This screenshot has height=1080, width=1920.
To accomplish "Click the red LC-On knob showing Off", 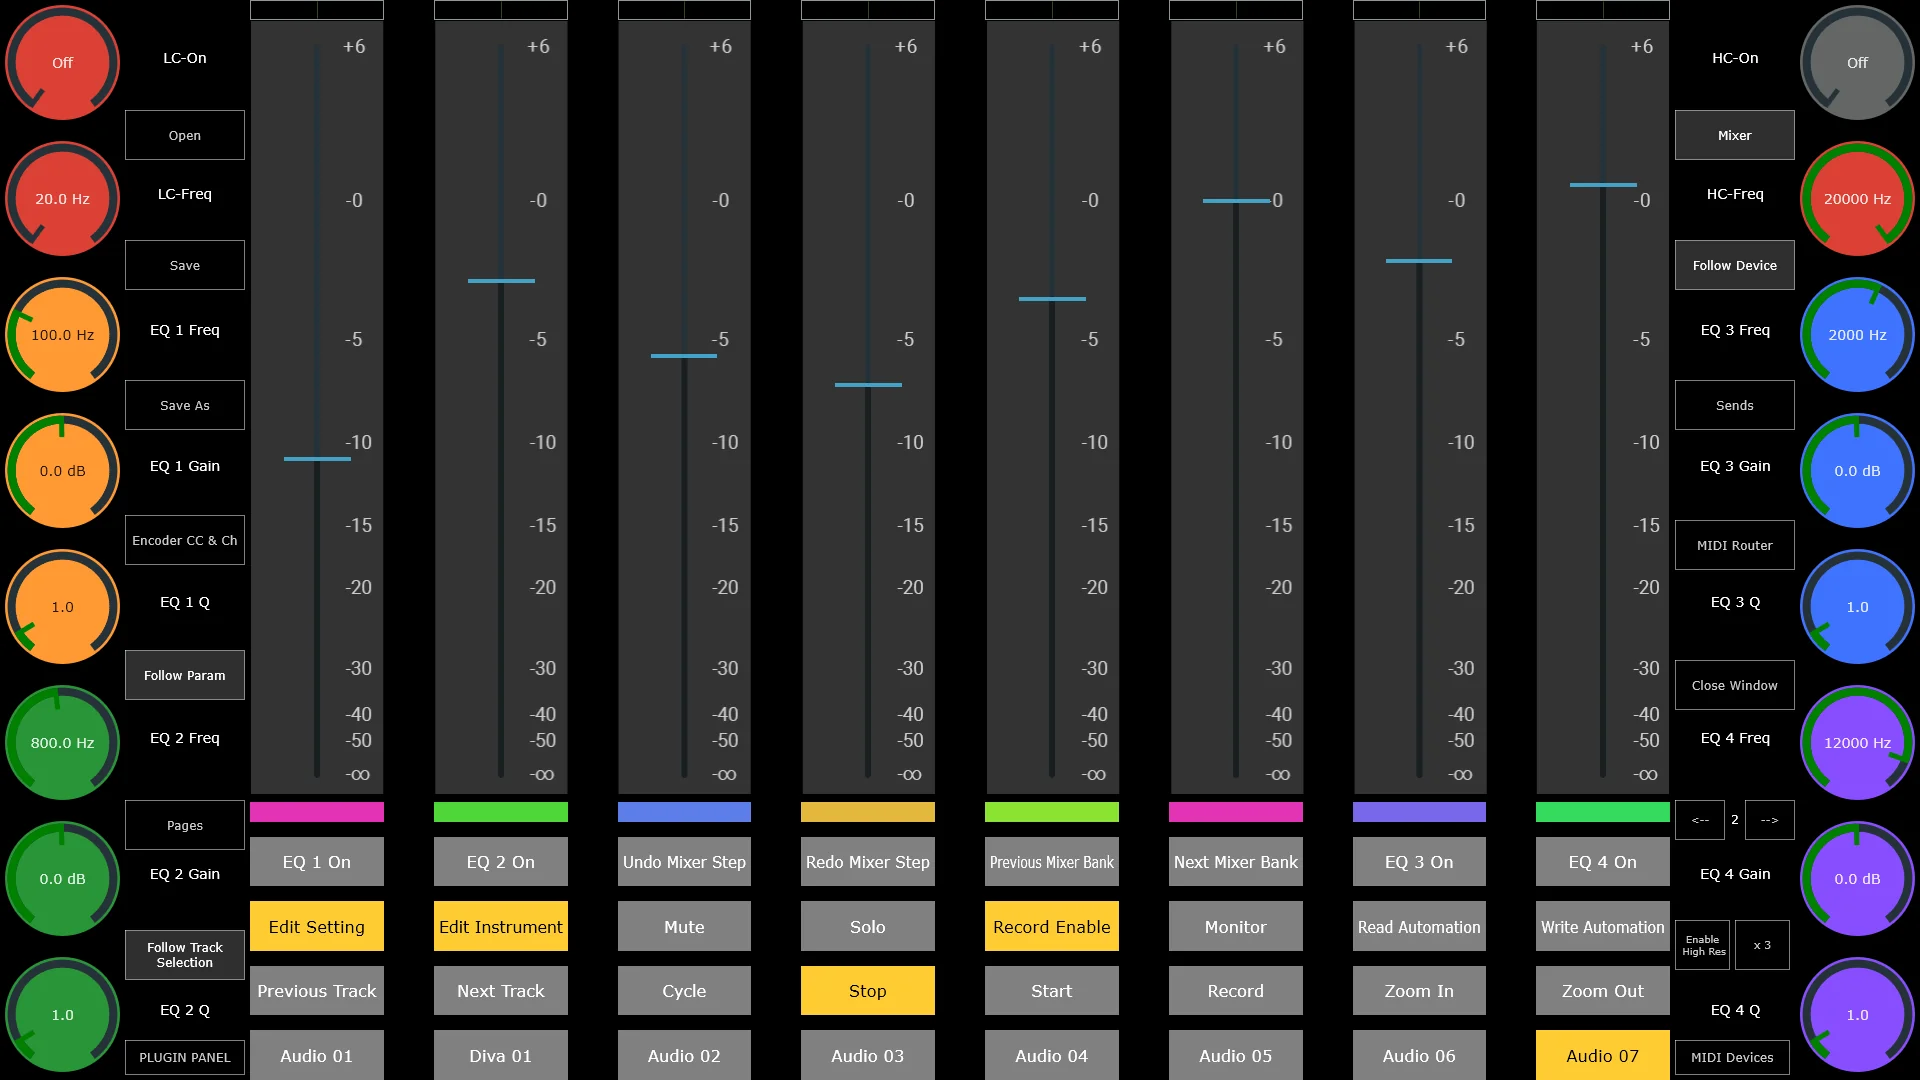I will pos(62,62).
